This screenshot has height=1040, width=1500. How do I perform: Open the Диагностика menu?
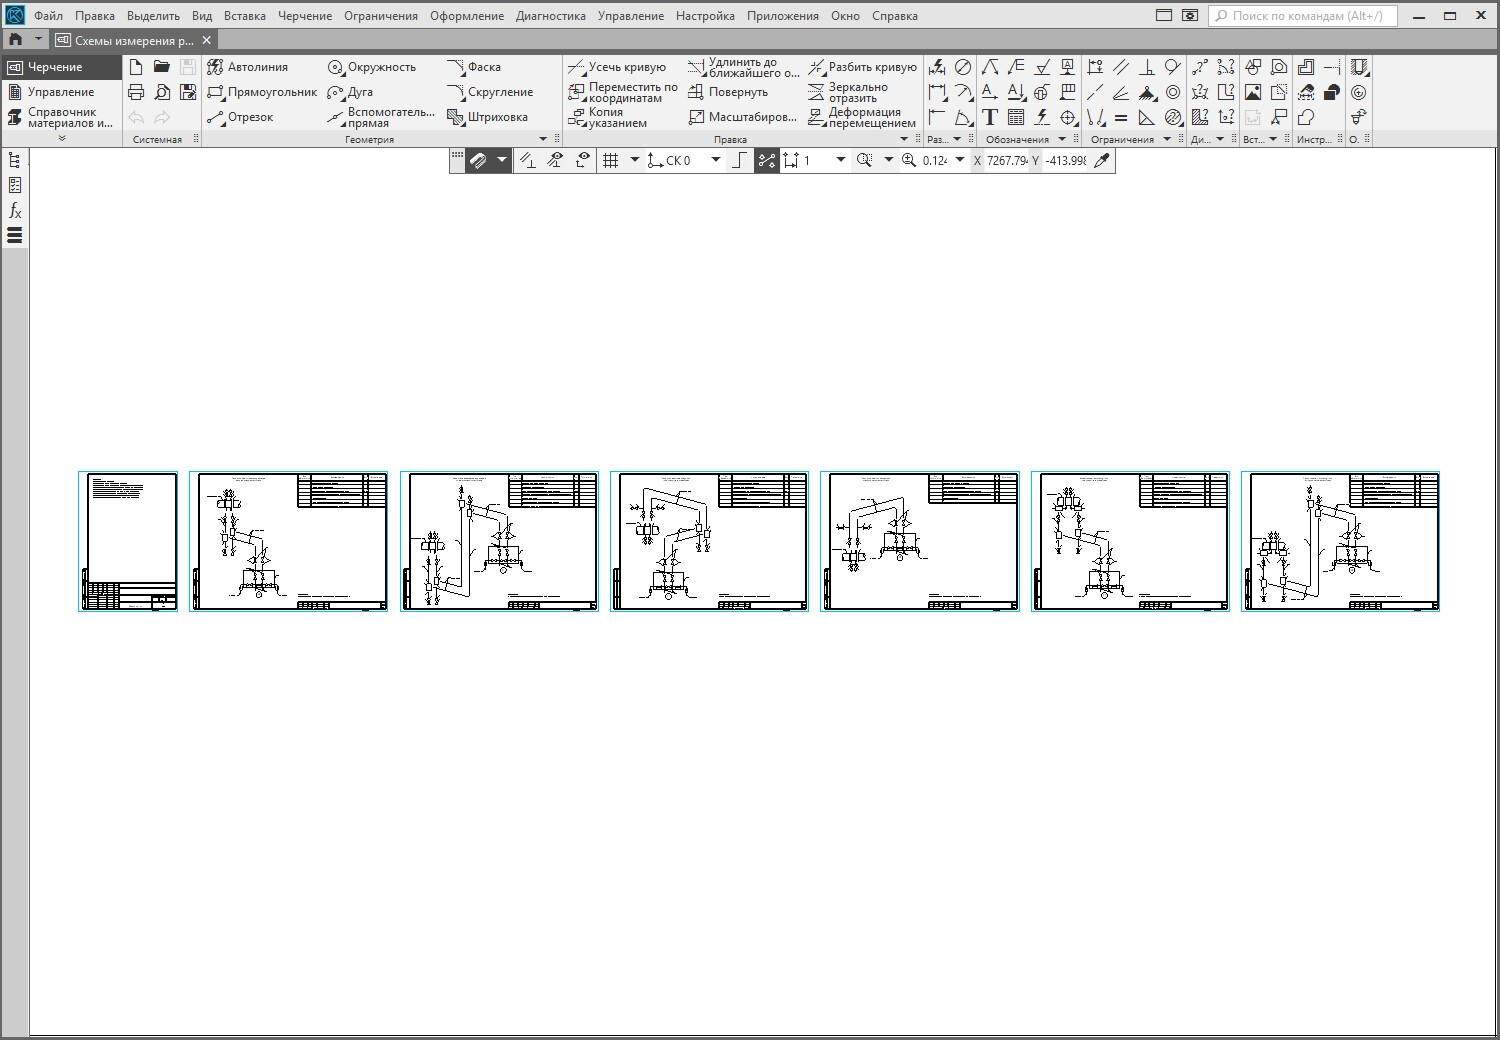(550, 16)
